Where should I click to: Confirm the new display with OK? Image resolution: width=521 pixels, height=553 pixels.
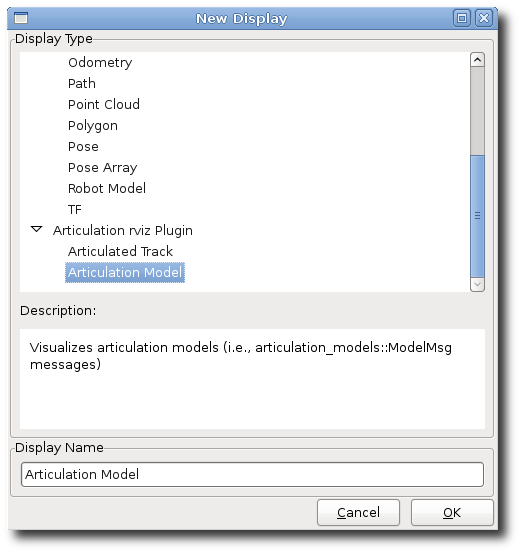coord(452,512)
